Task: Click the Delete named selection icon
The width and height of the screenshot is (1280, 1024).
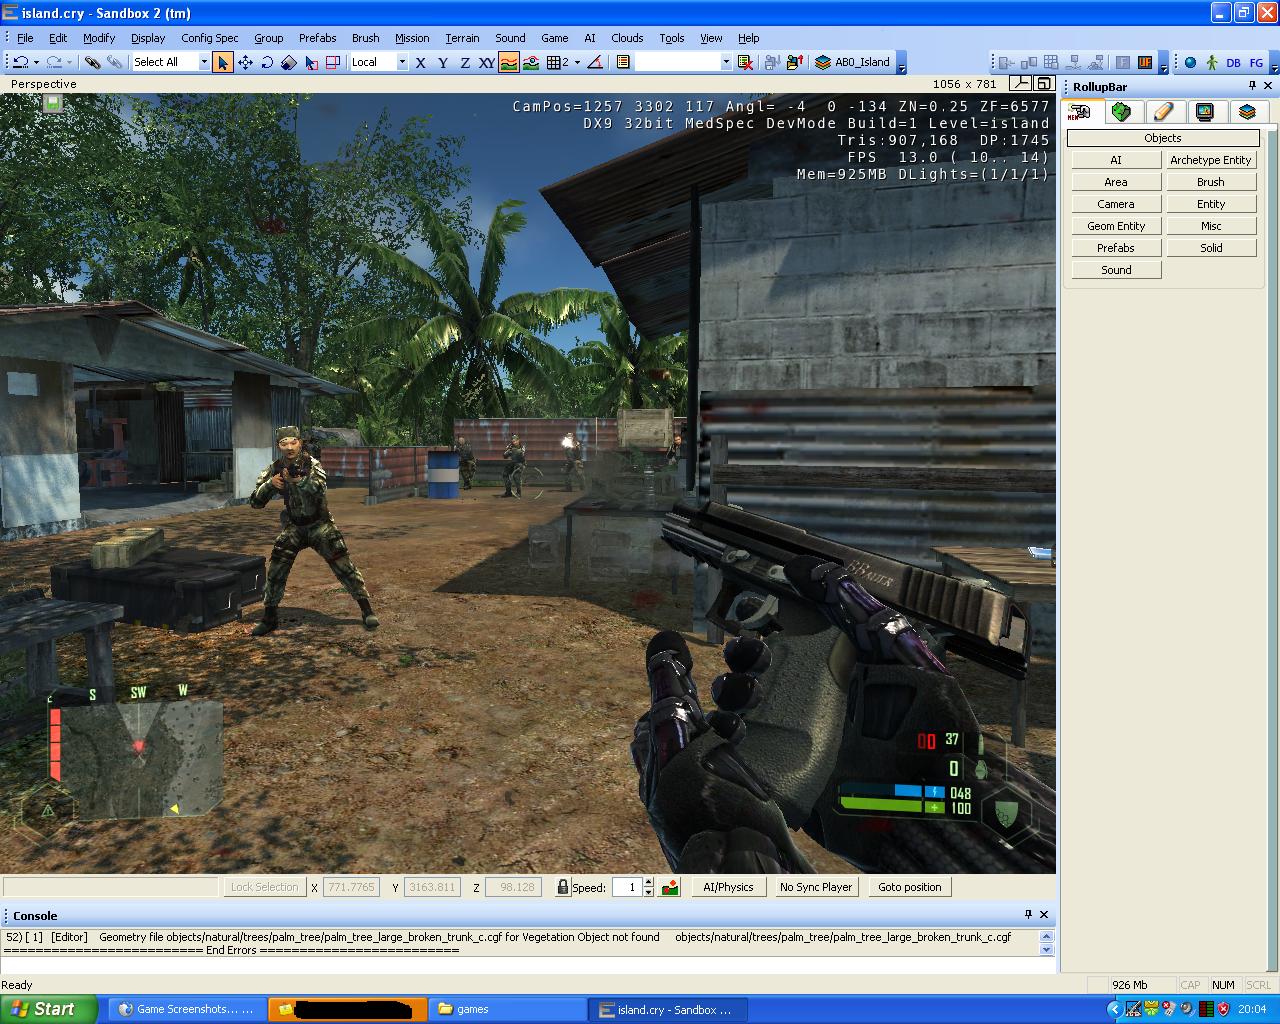Action: pos(745,62)
